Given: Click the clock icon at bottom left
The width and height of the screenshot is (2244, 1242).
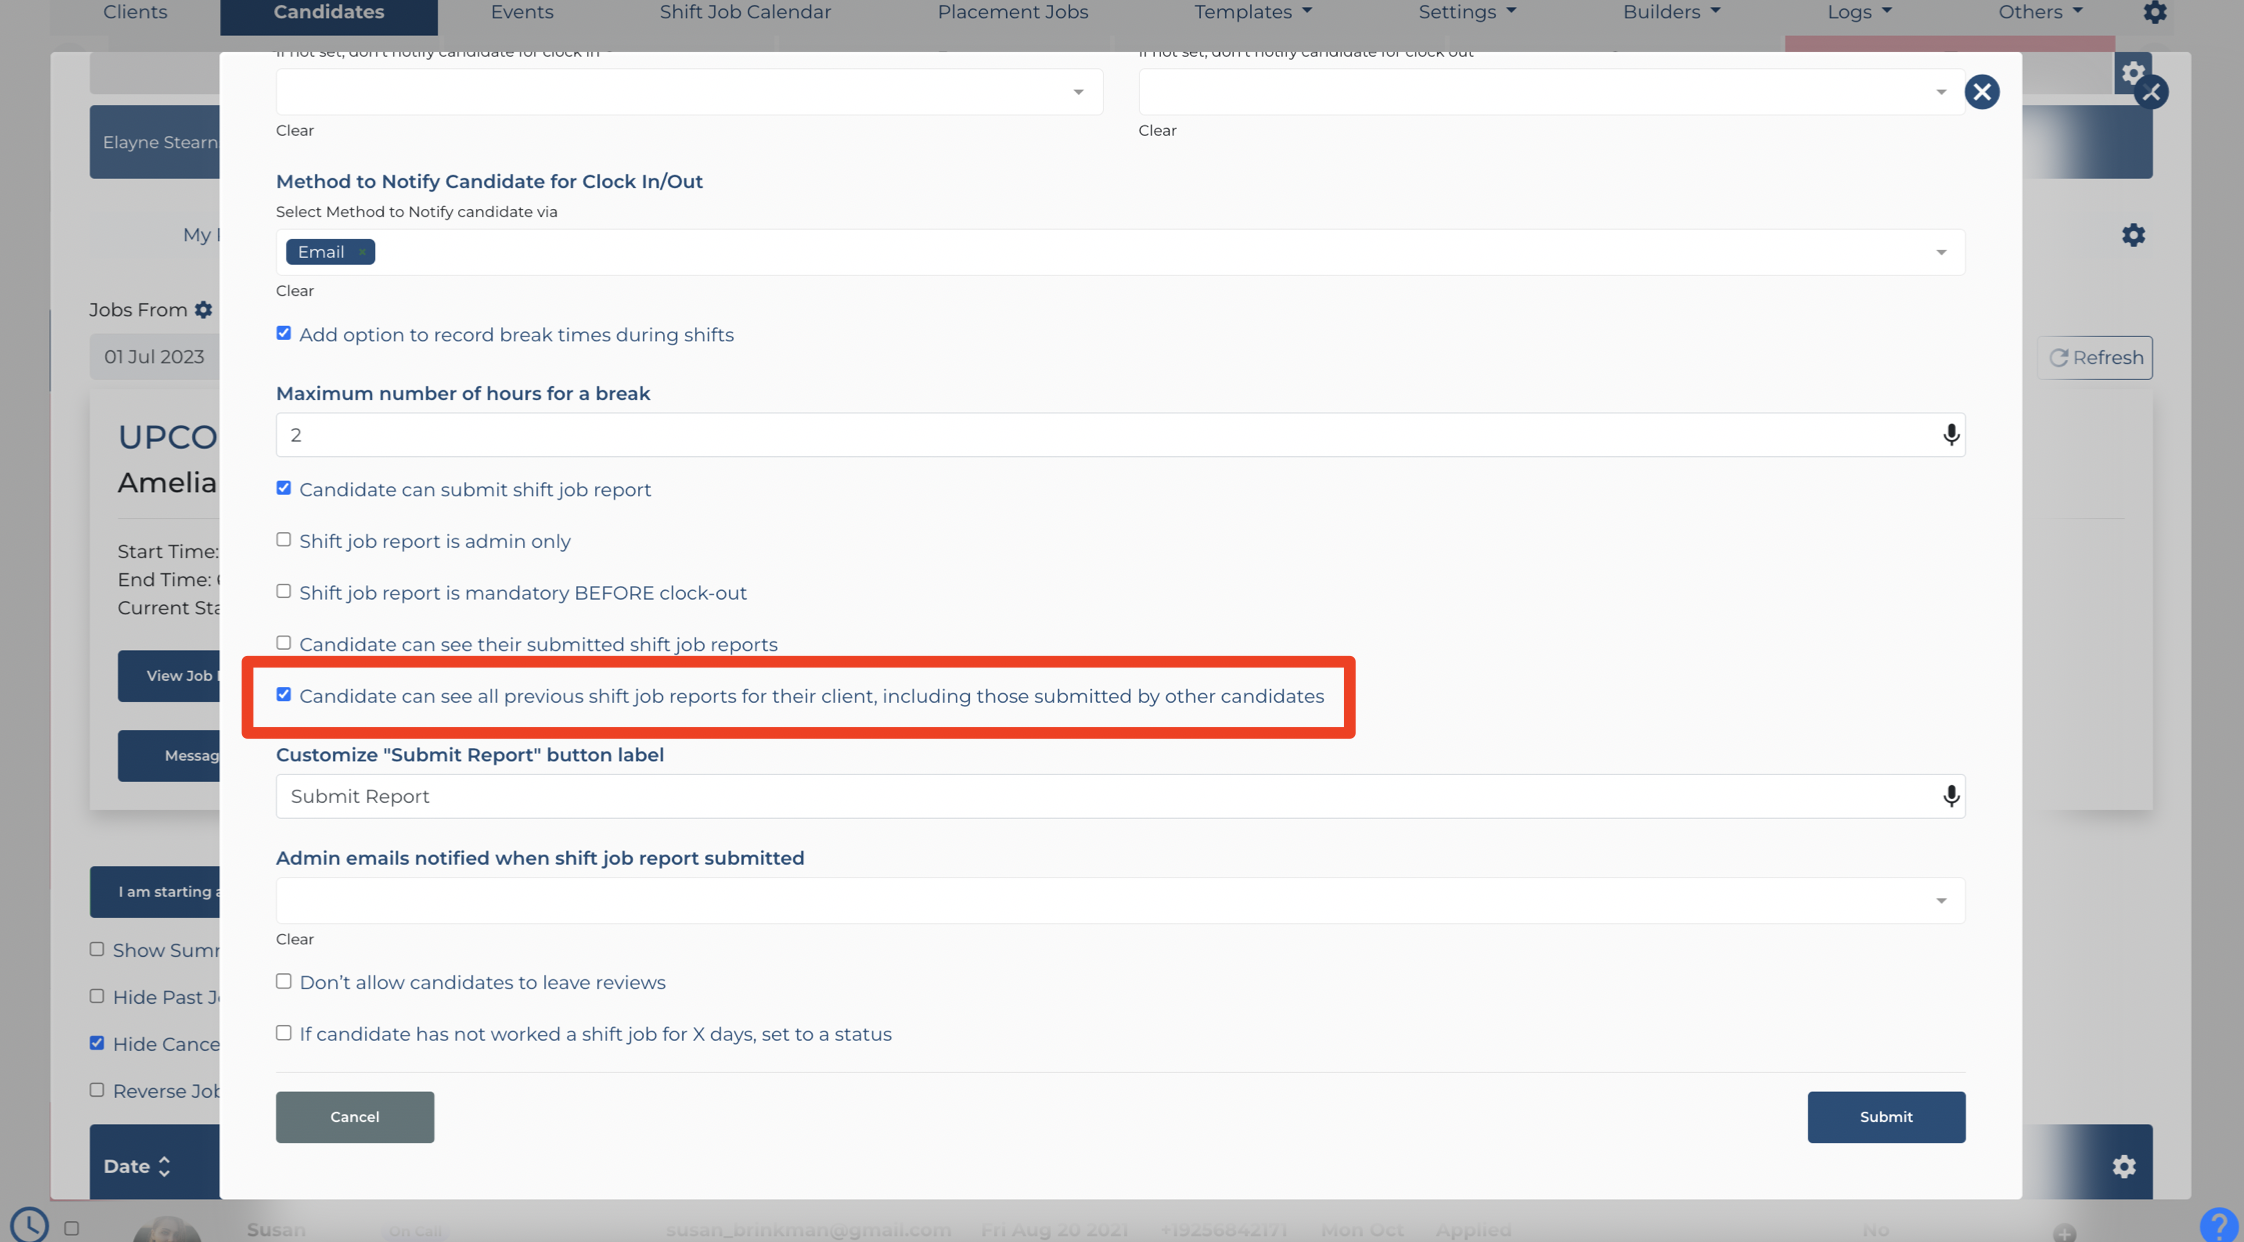Looking at the screenshot, I should click(30, 1224).
